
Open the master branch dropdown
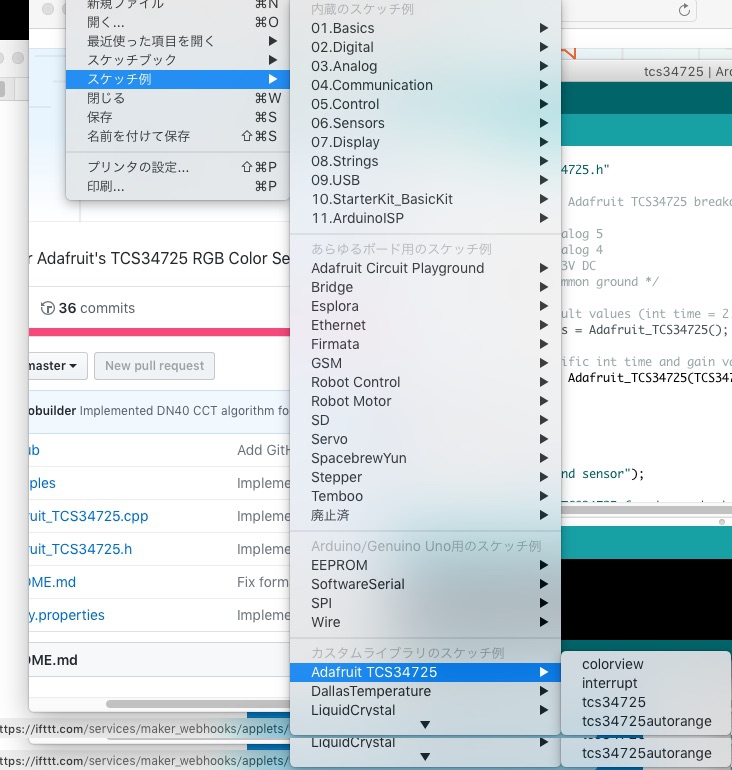pyautogui.click(x=57, y=366)
